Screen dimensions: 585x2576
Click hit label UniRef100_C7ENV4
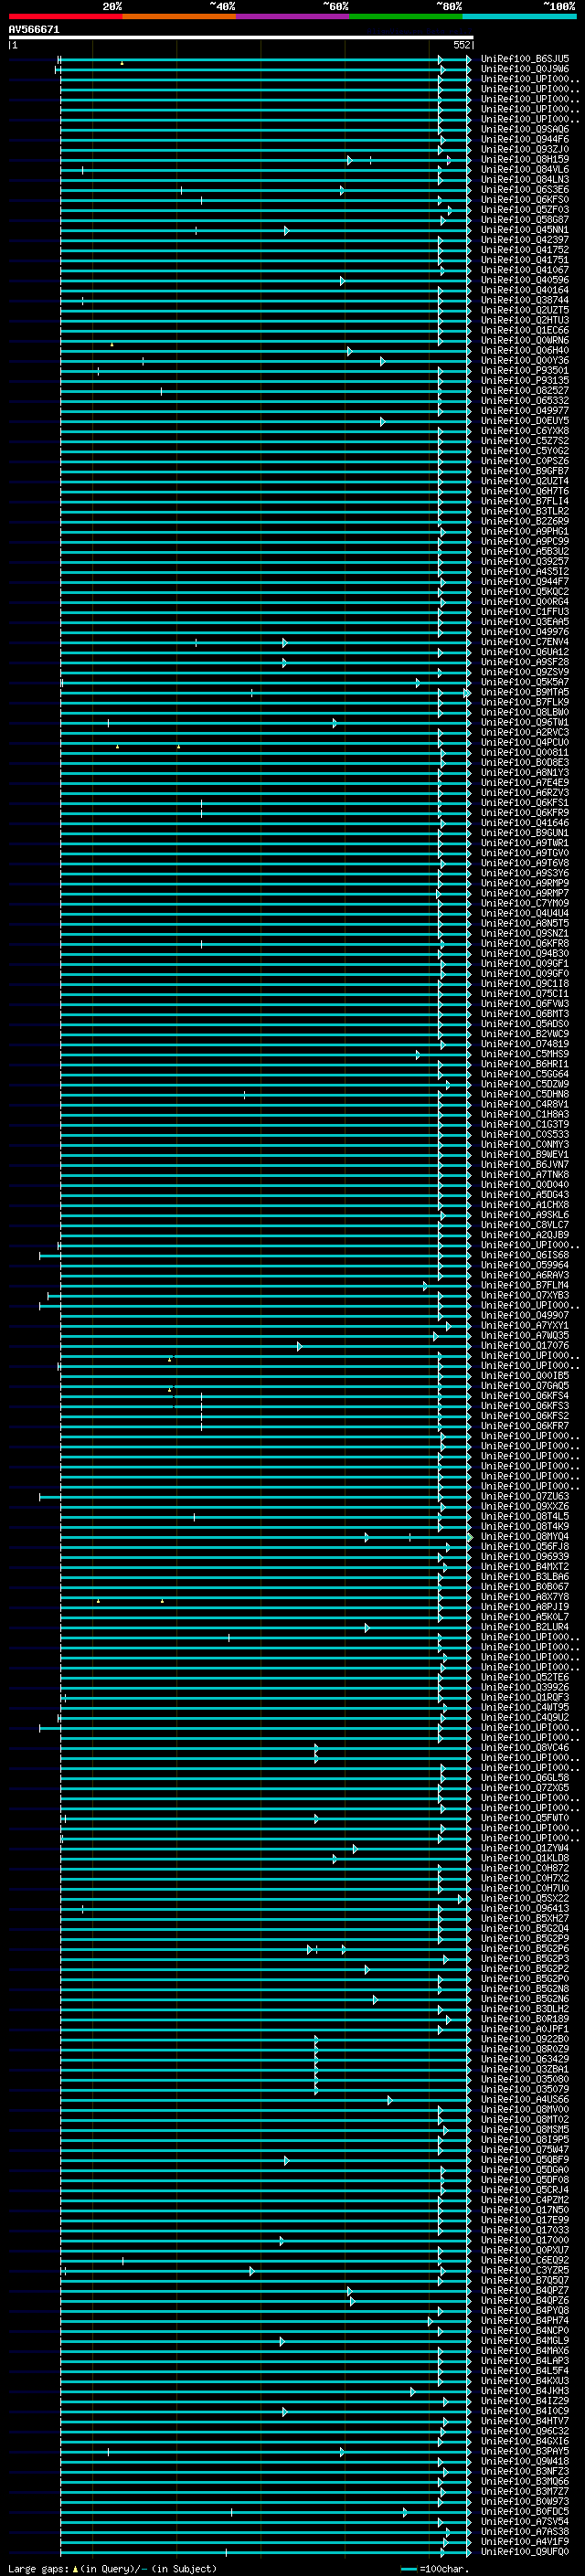coord(525,642)
